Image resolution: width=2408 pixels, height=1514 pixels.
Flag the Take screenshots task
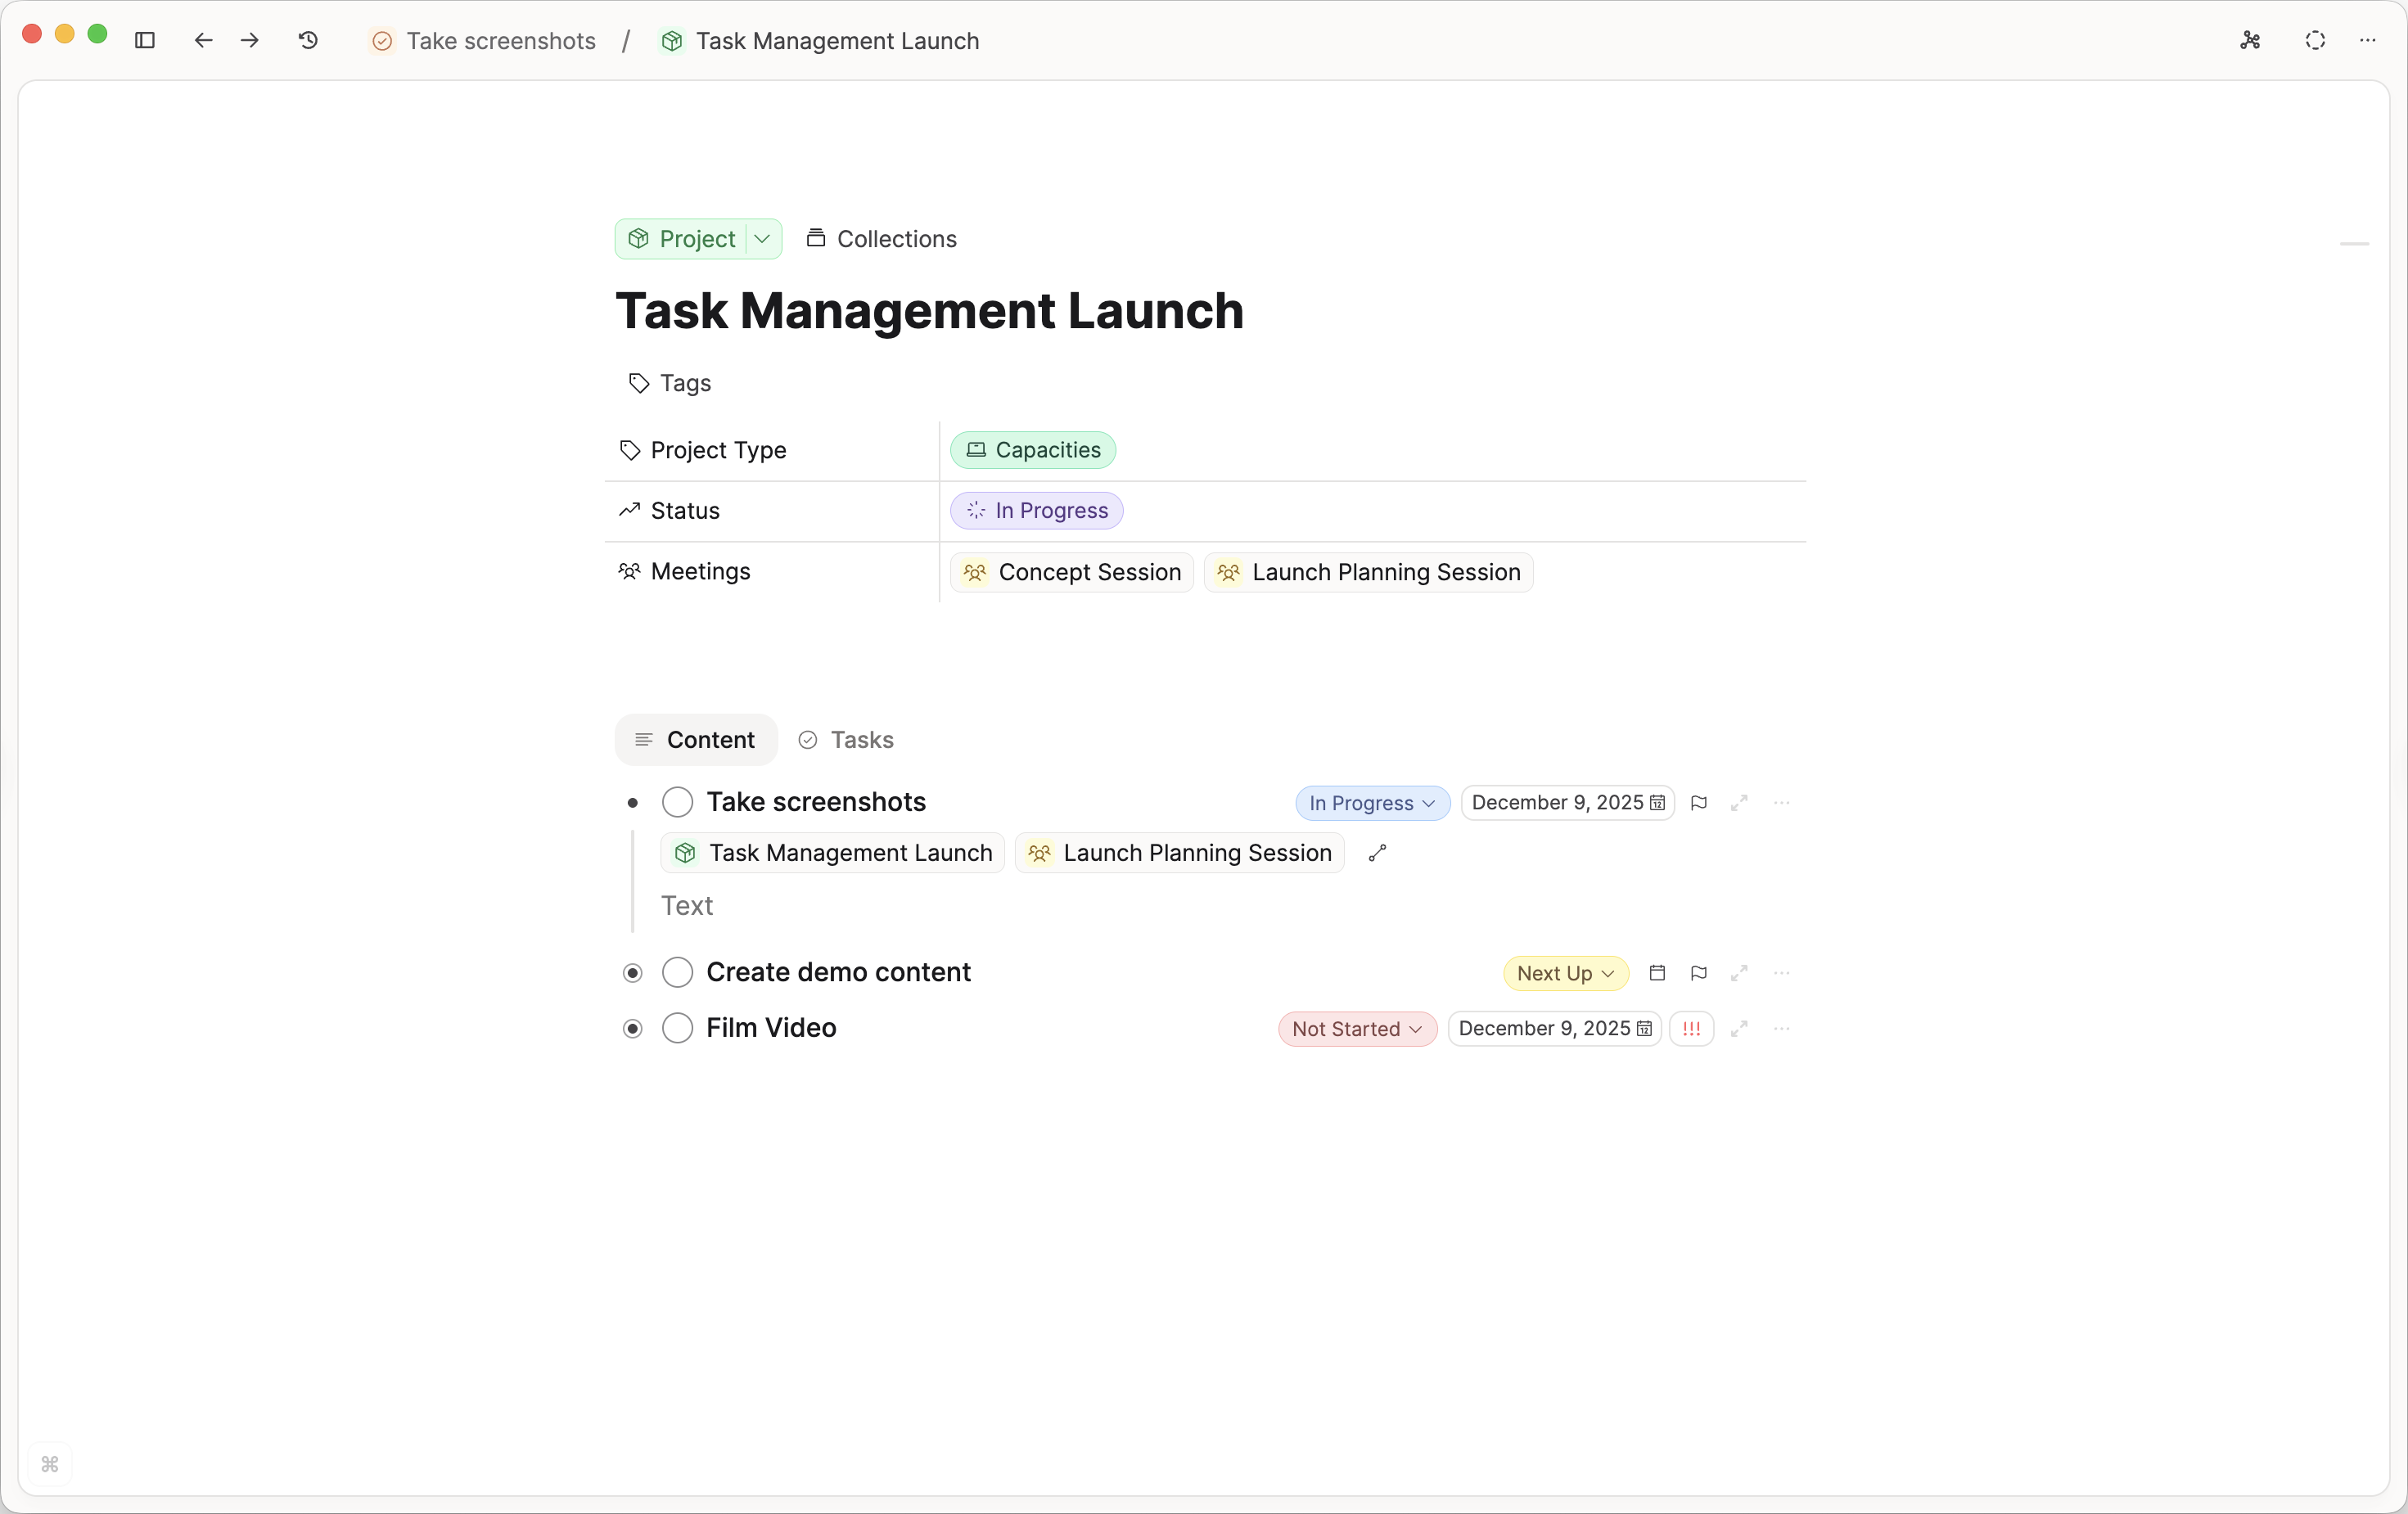pos(1699,802)
